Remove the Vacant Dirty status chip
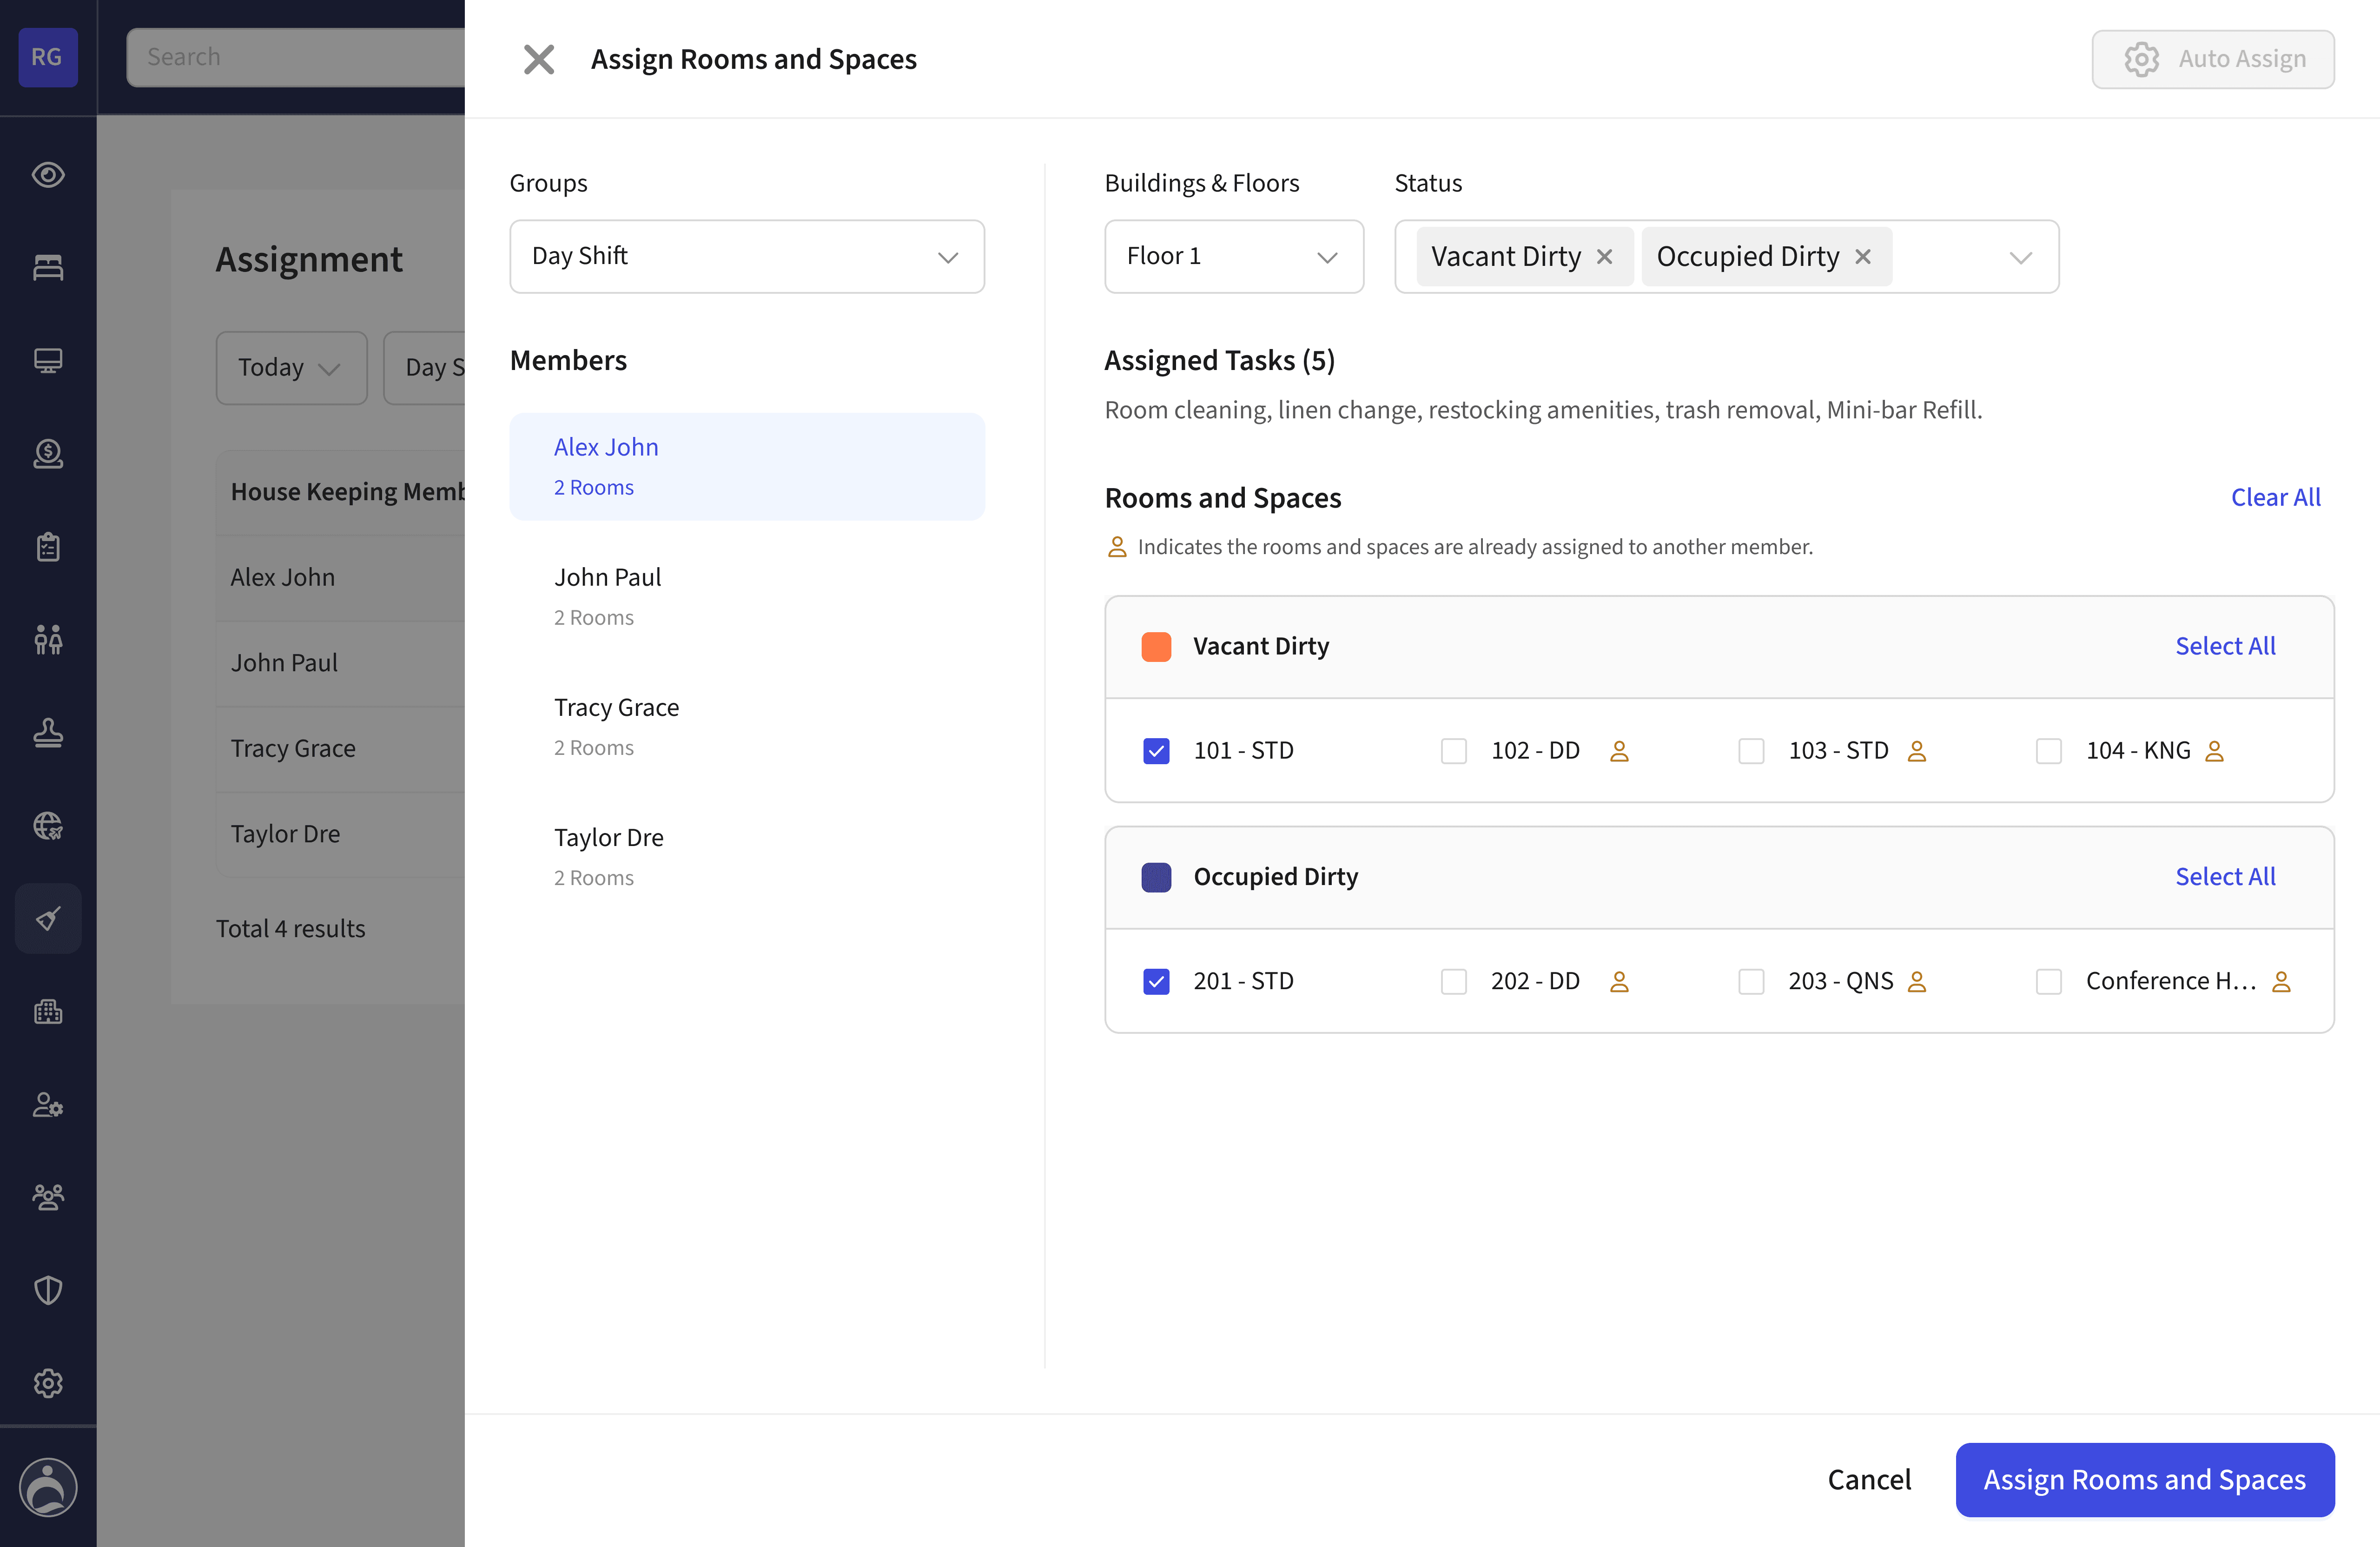The height and width of the screenshot is (1547, 2380). [x=1604, y=257]
